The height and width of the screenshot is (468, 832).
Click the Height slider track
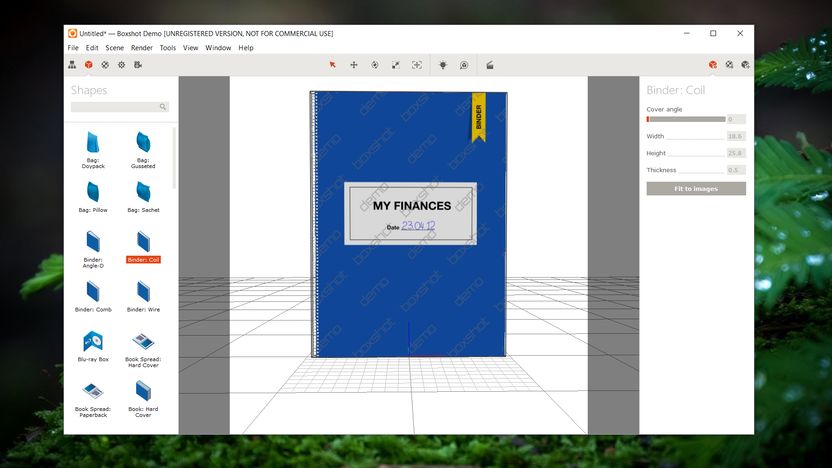(696, 155)
